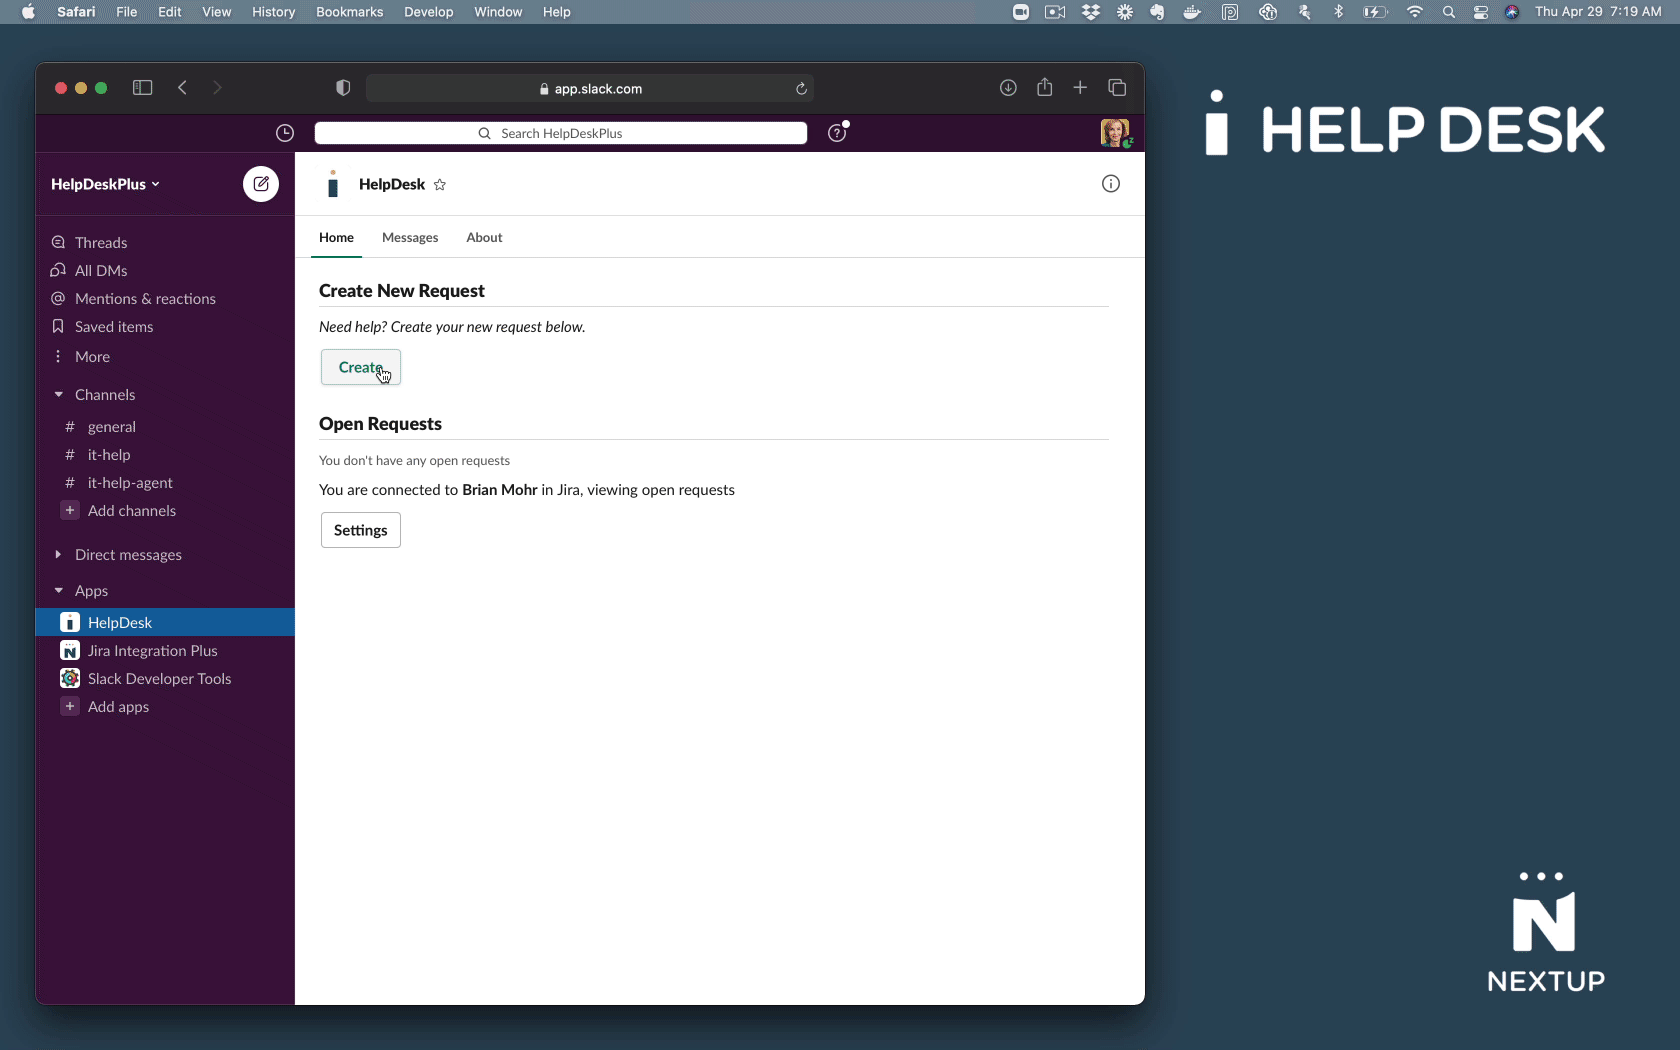Click Bluetooth icon in menu bar

(1338, 12)
